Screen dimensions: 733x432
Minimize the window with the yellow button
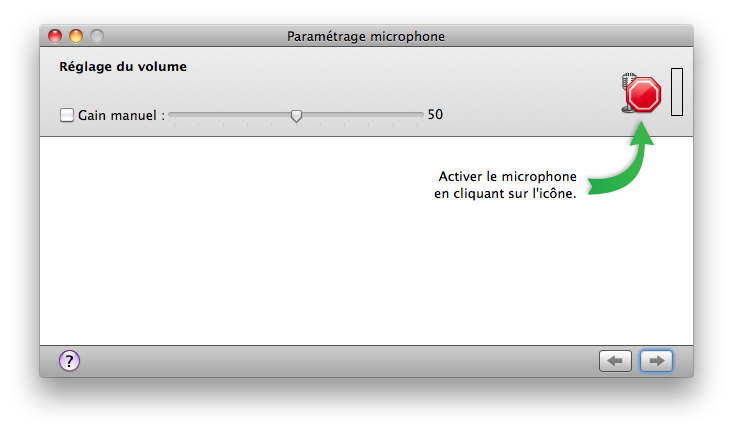76,36
